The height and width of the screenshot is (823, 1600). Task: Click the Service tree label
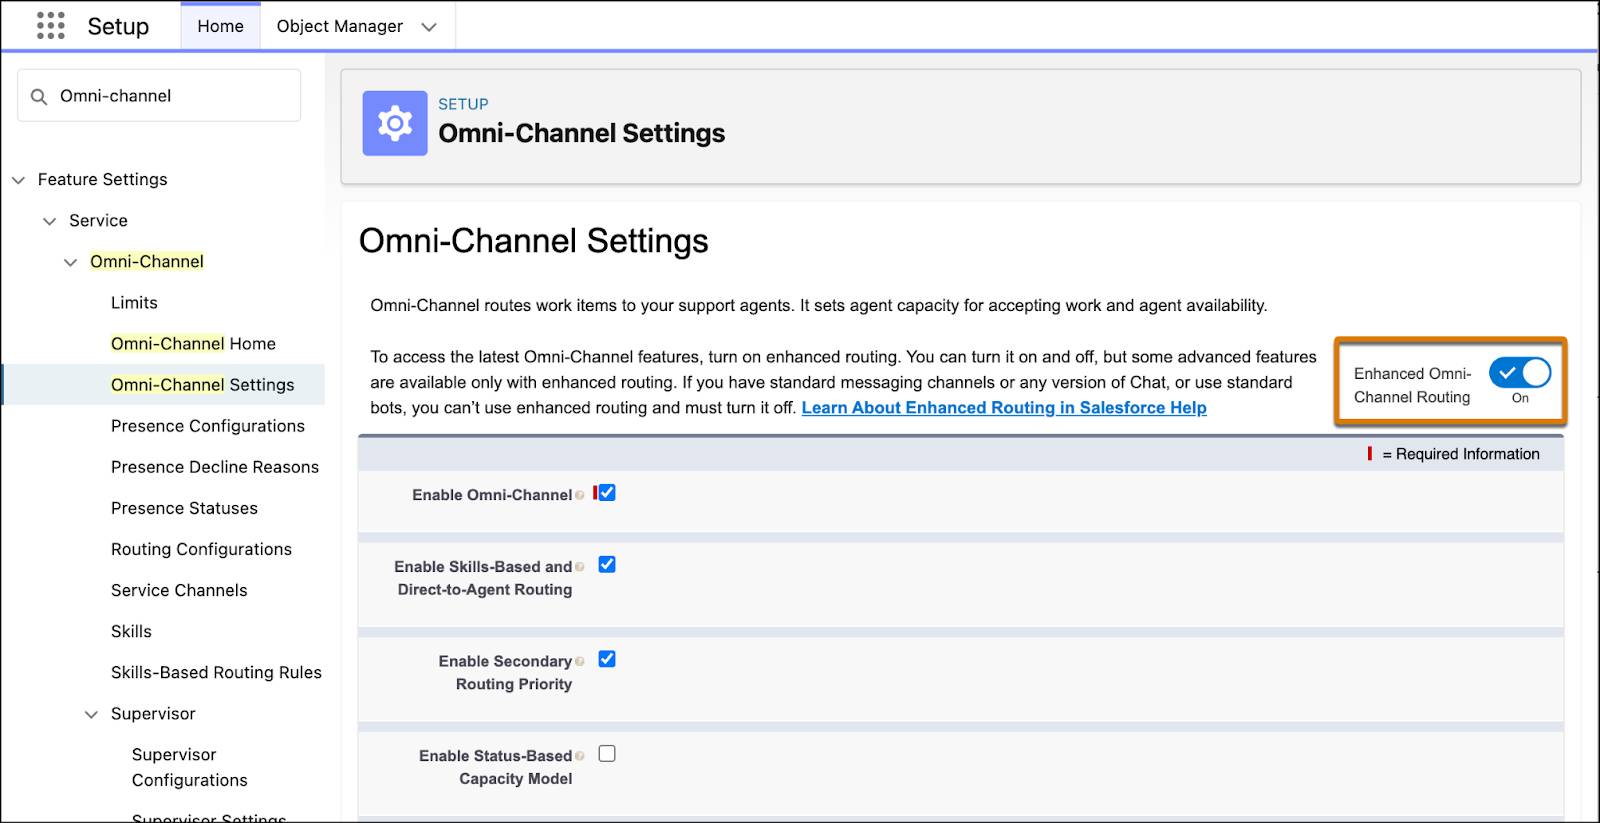click(98, 221)
